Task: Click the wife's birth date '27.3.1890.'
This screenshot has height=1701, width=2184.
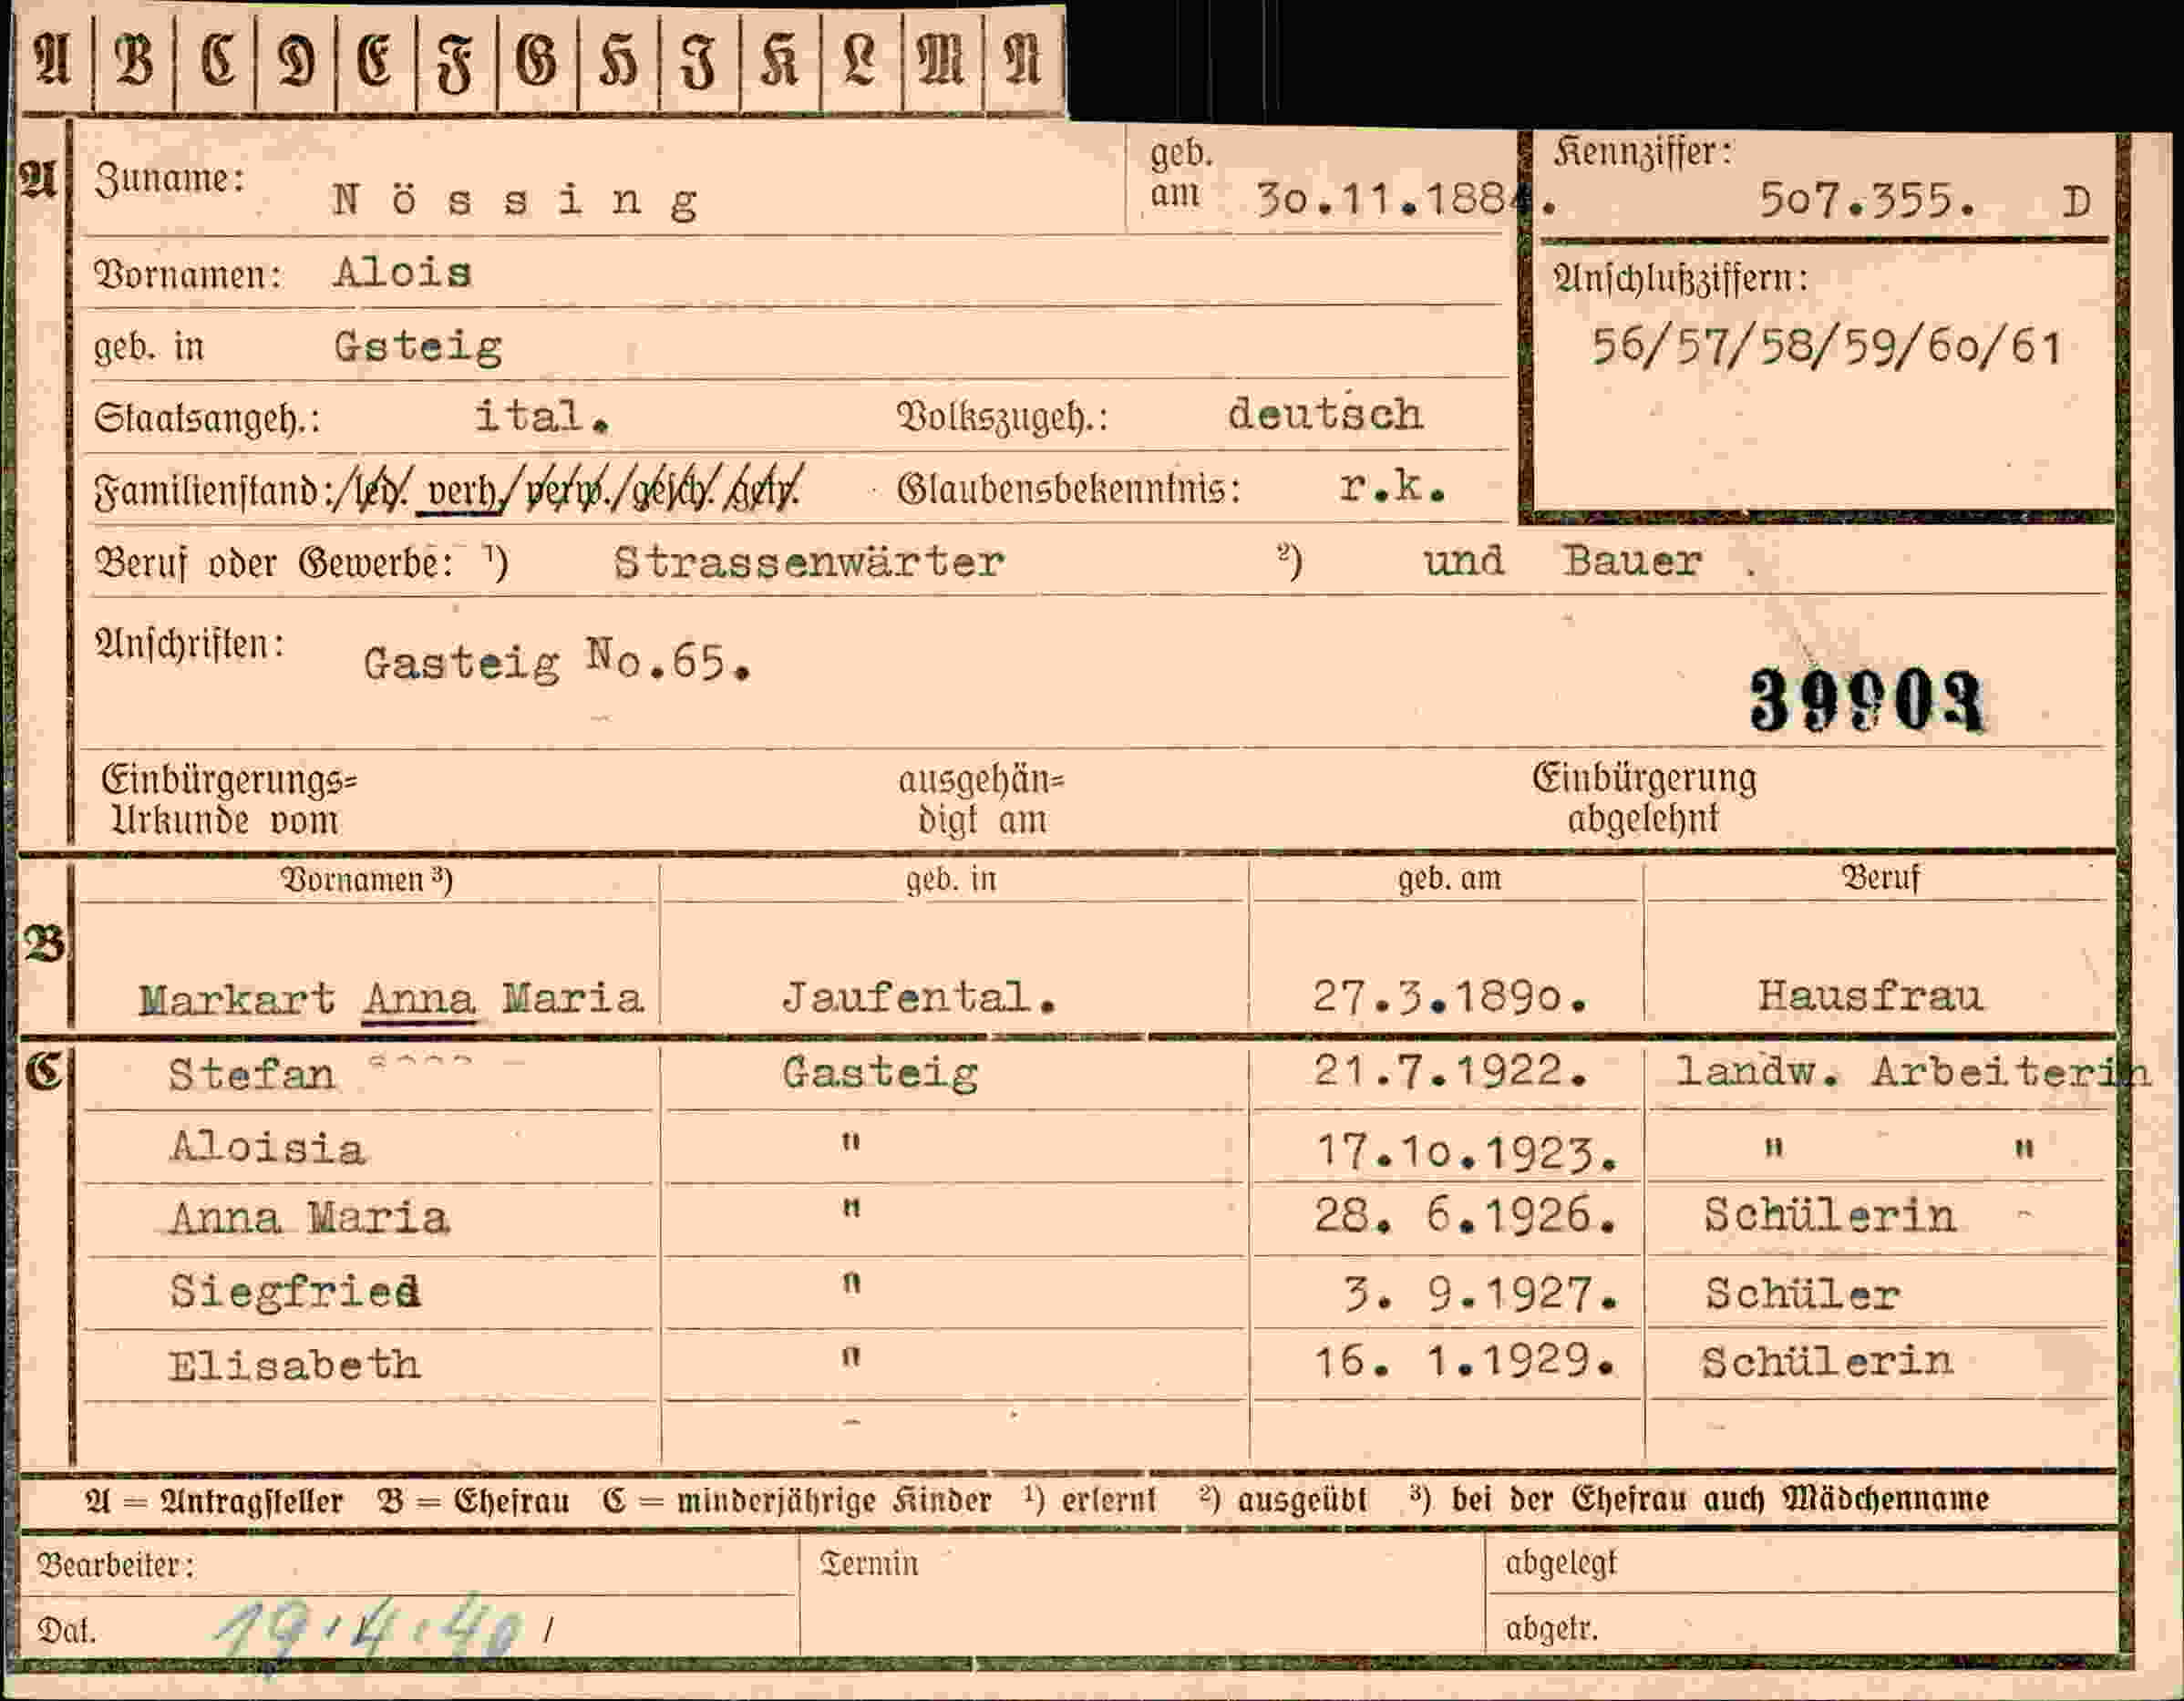Action: pos(1450,997)
